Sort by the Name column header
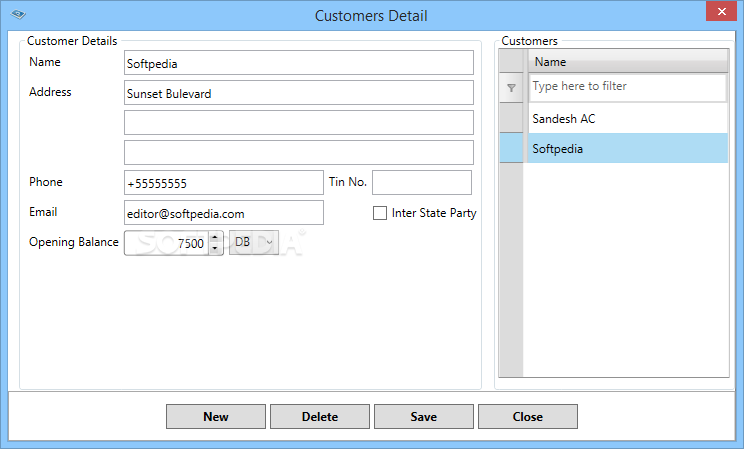The image size is (744, 449). pyautogui.click(x=628, y=61)
